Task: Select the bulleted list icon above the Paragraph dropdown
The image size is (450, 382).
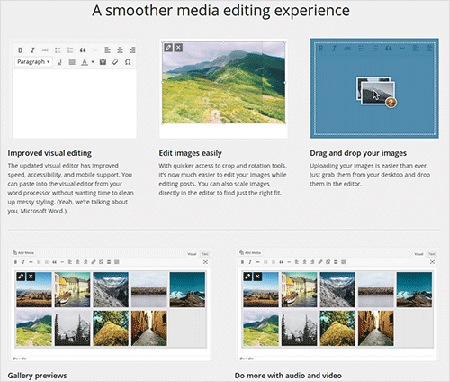Action: tap(58, 50)
